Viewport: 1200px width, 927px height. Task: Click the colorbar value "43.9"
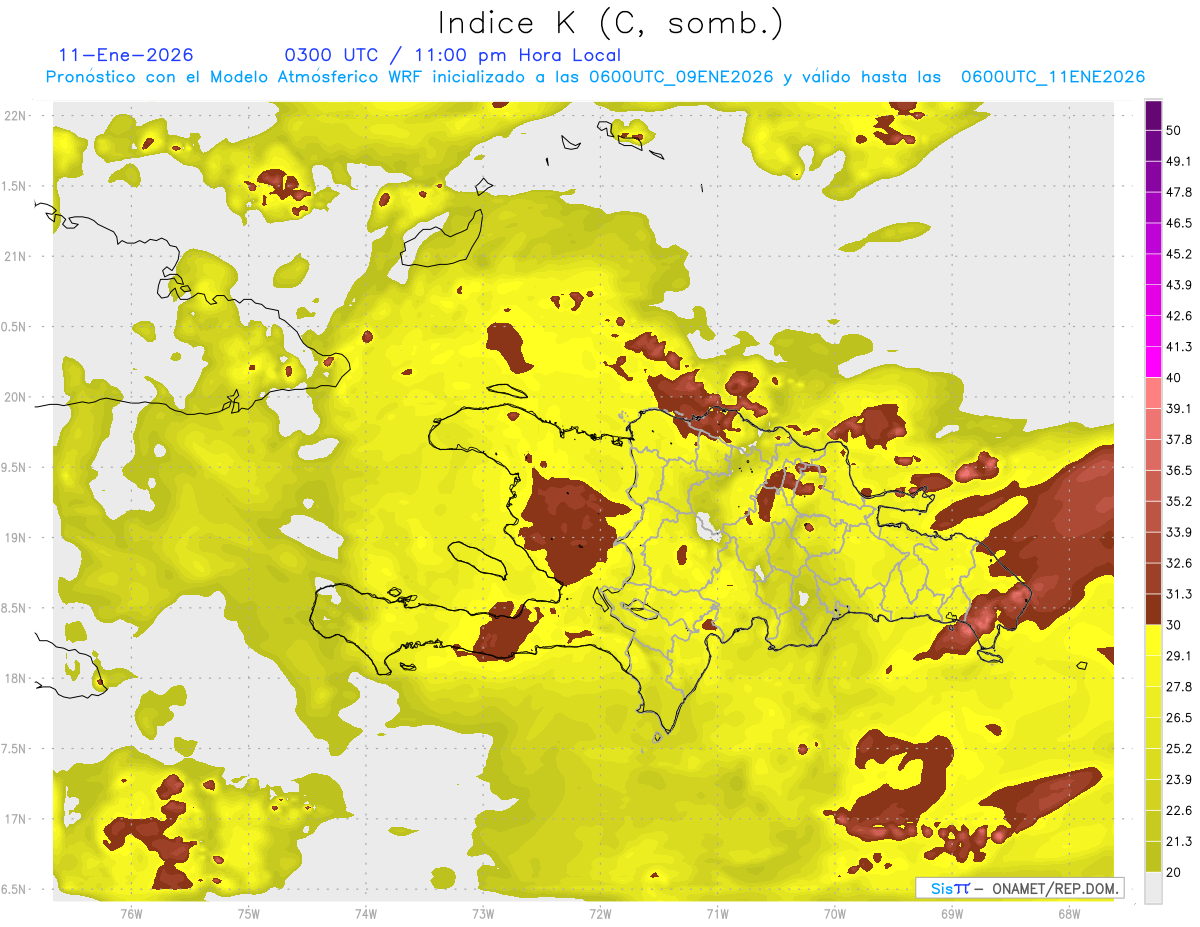[x=1178, y=285]
